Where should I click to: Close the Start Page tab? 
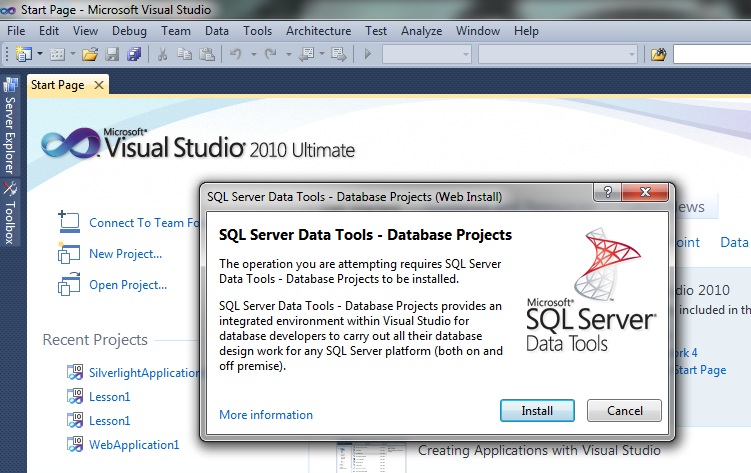99,85
